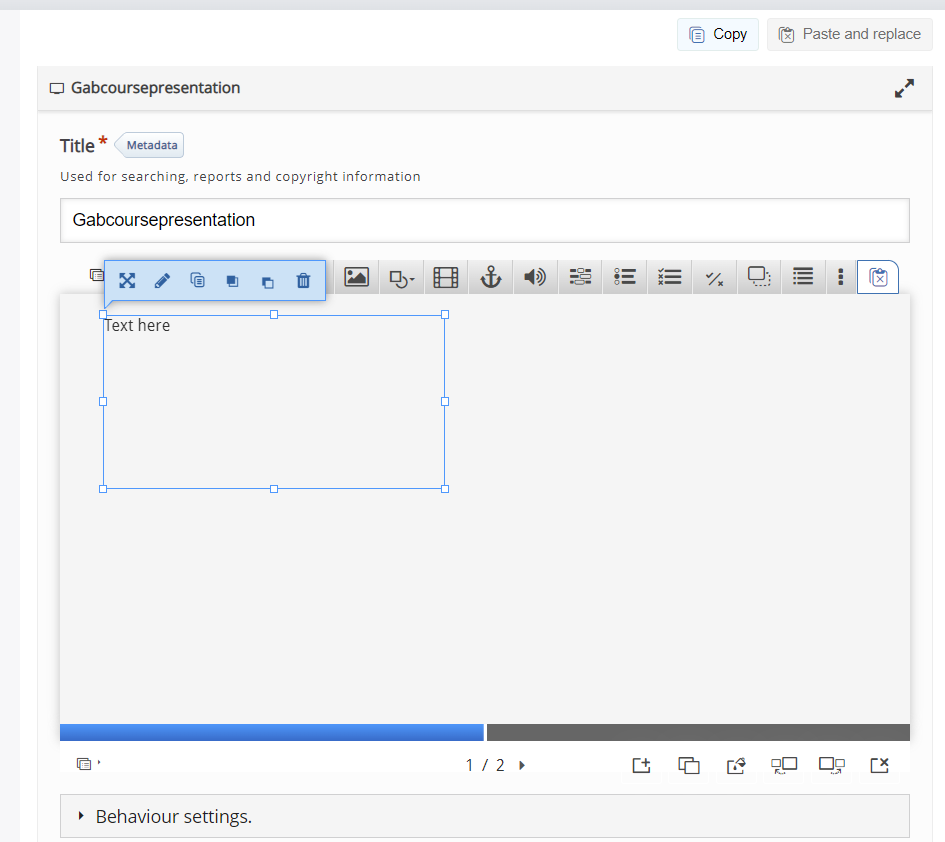Viewport: 945px width, 842px height.
Task: Bring selected element to front
Action: click(233, 281)
